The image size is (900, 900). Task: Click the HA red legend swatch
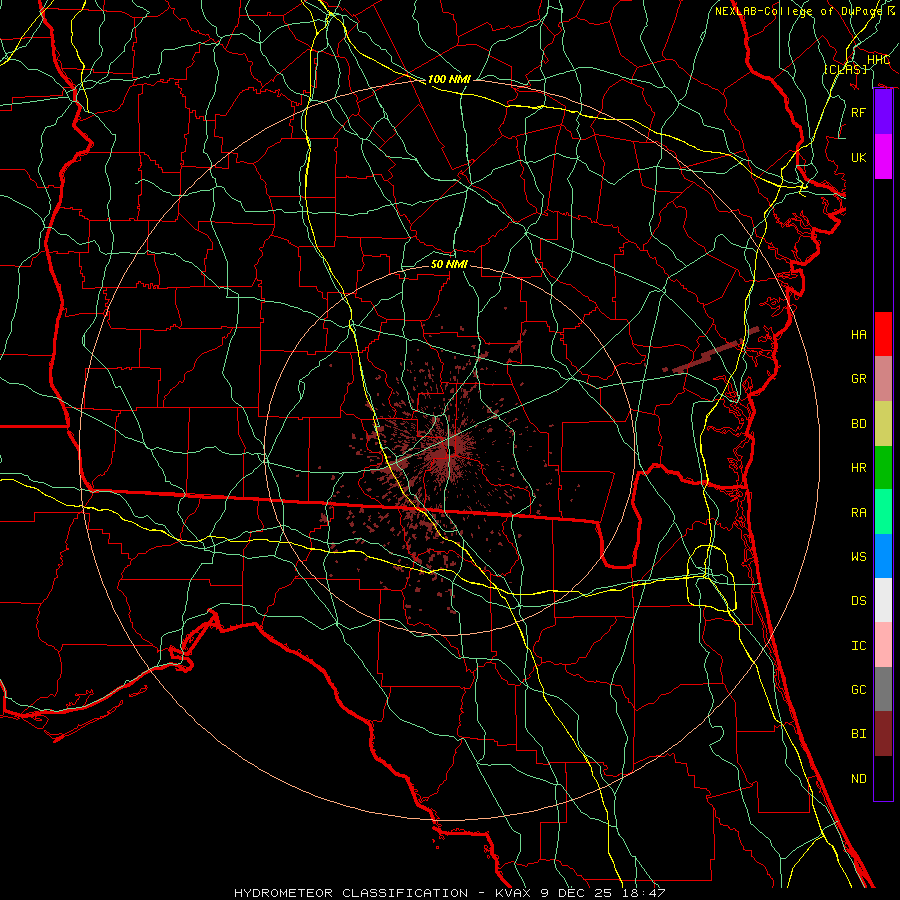(883, 334)
